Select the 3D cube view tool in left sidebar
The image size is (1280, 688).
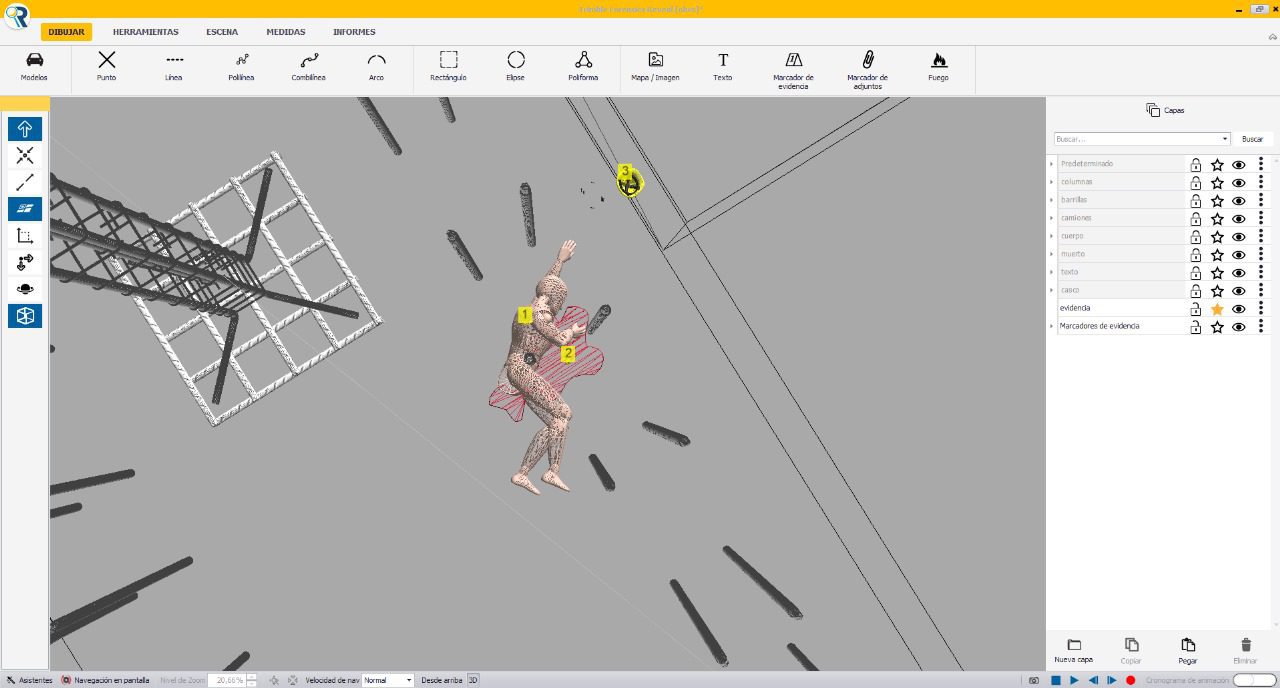pos(25,316)
